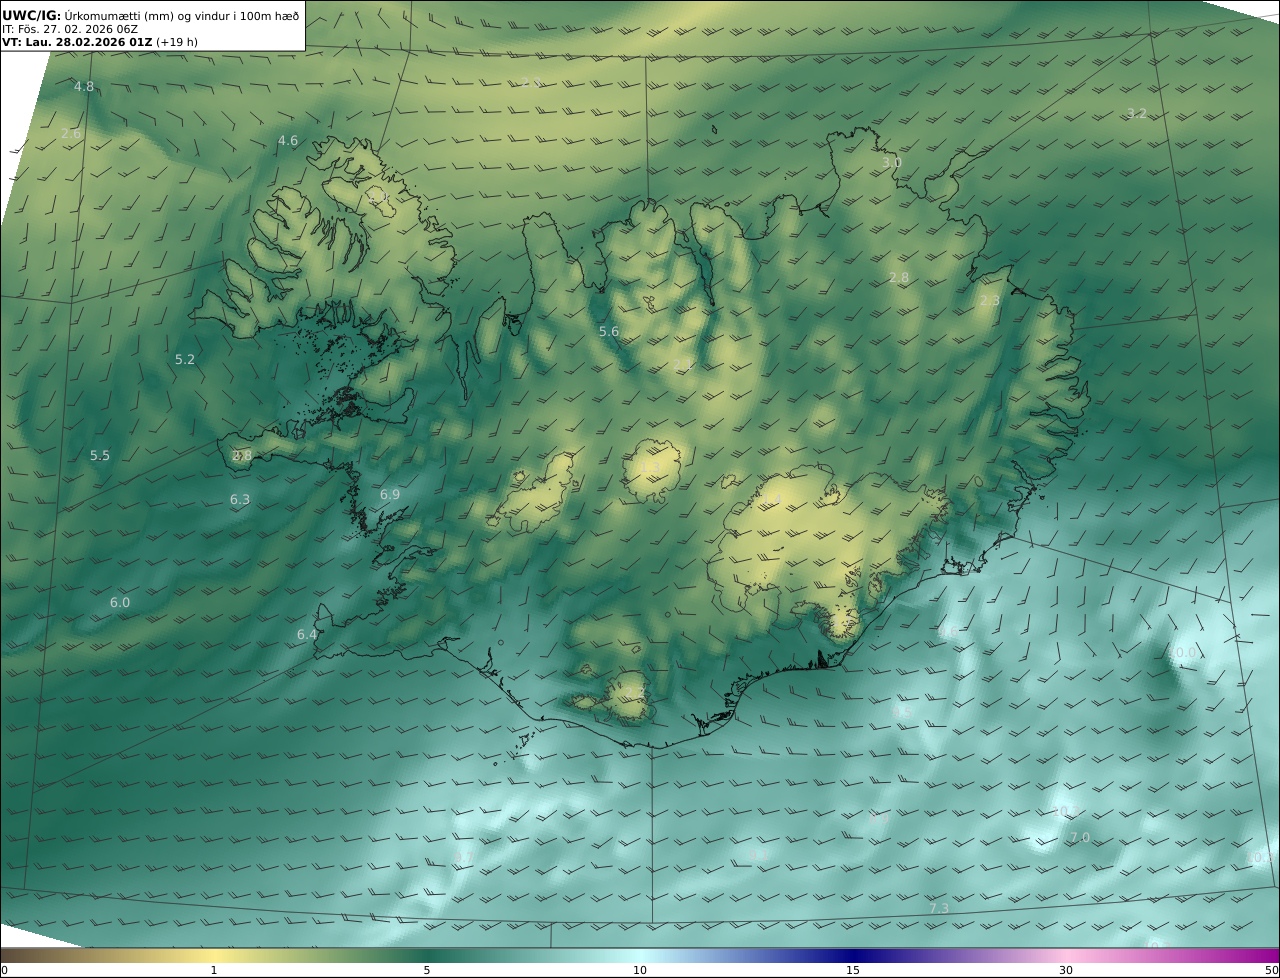Image resolution: width=1280 pixels, height=978 pixels.
Task: Click the map value label '6.4'
Action: pyautogui.click(x=307, y=635)
